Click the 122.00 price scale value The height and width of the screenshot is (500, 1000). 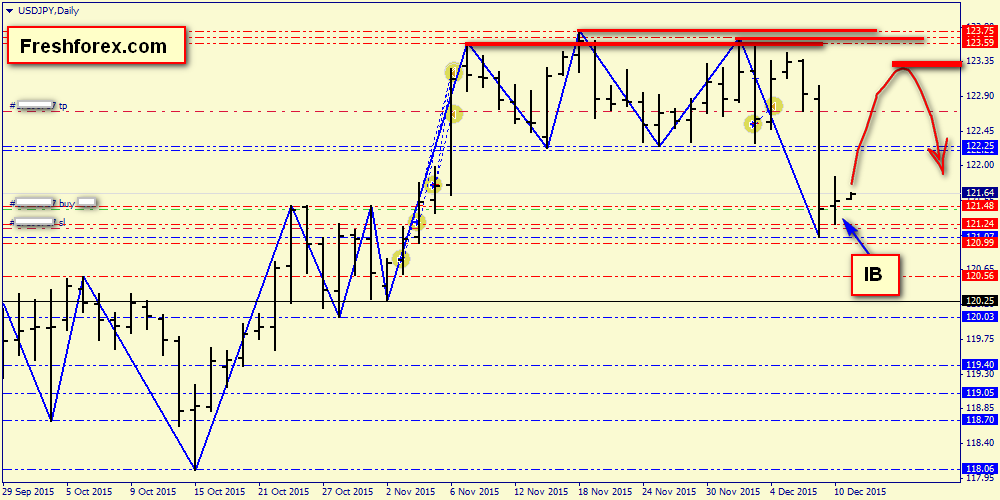[980, 165]
